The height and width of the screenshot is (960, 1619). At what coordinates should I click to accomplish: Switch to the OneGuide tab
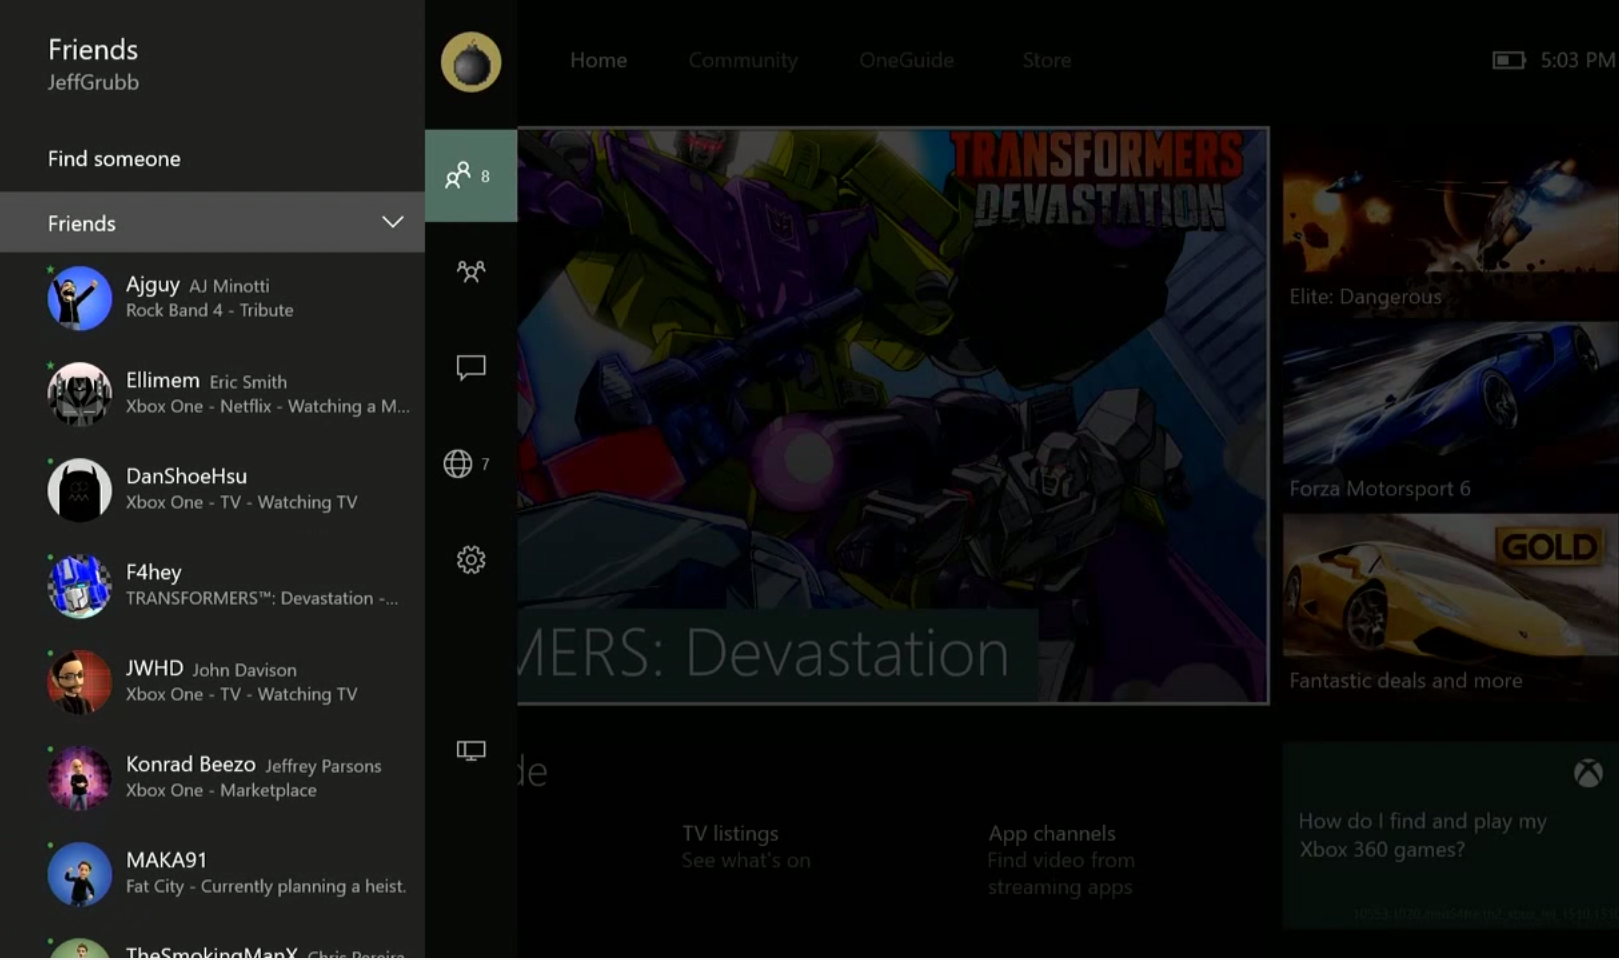[906, 60]
